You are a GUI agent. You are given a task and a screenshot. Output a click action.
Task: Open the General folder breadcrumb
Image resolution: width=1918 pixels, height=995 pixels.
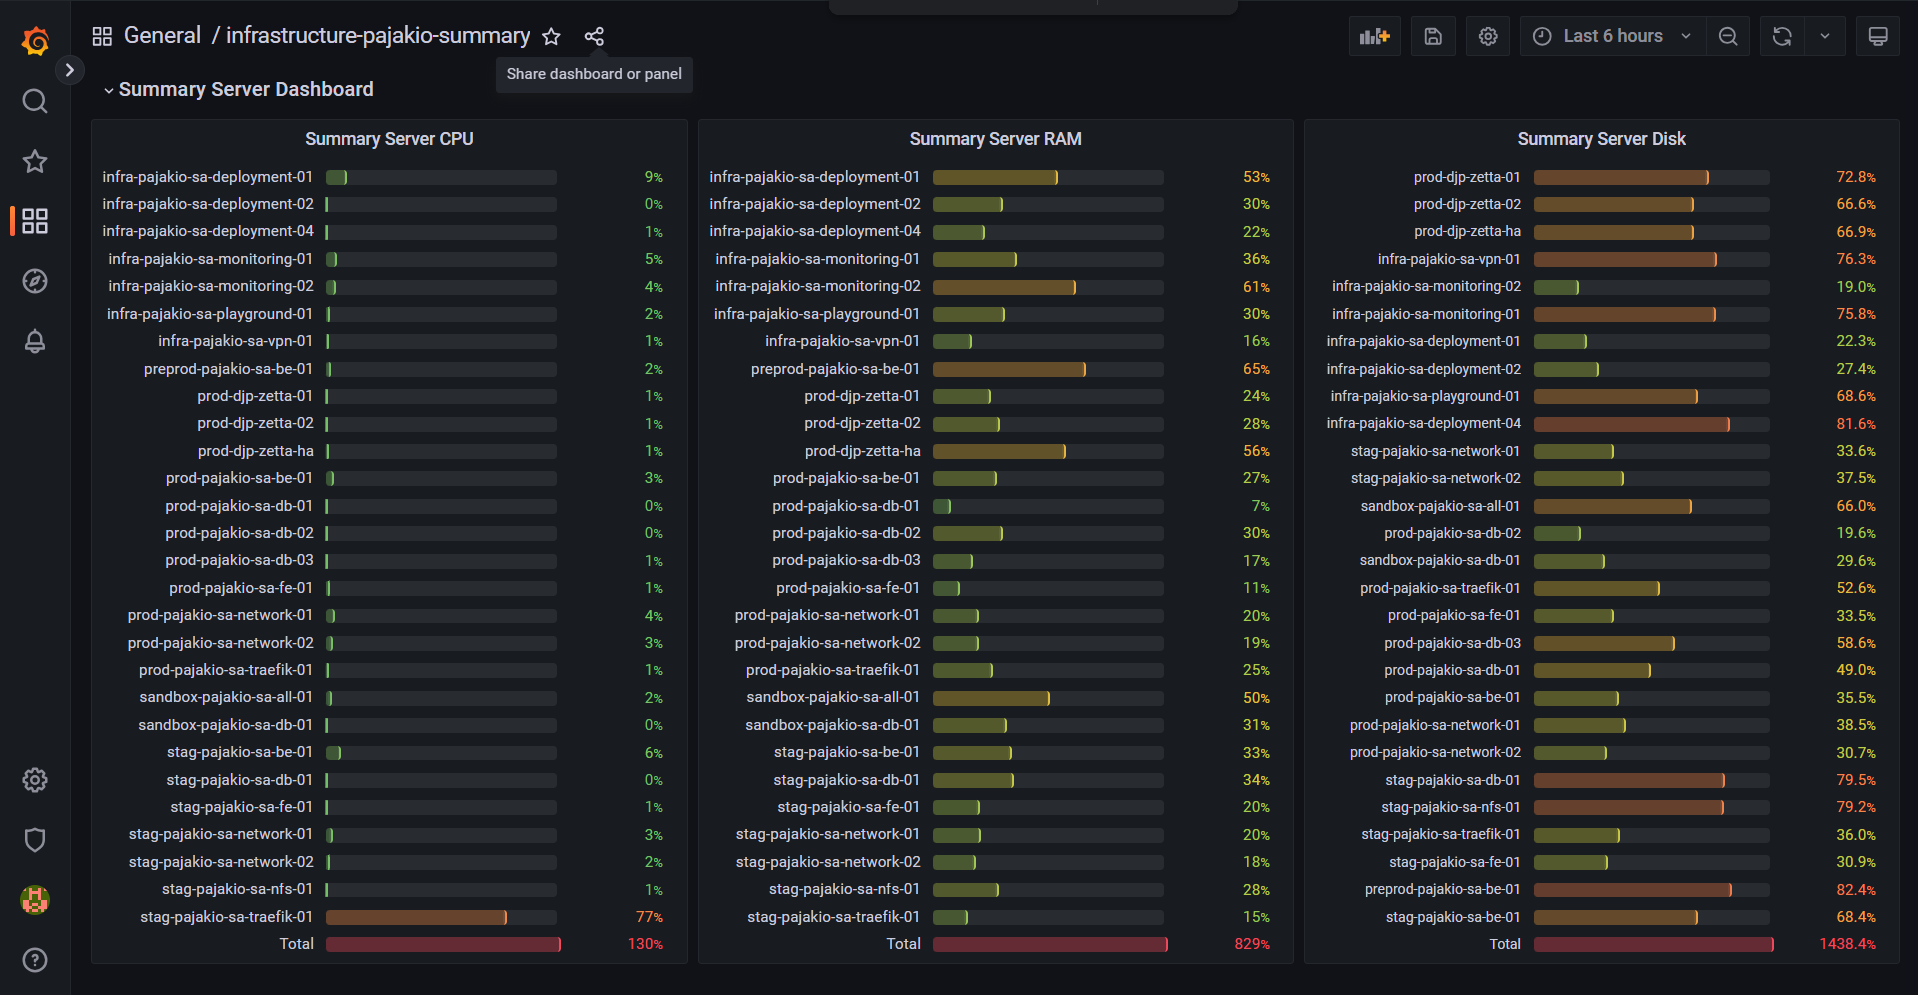(x=162, y=36)
